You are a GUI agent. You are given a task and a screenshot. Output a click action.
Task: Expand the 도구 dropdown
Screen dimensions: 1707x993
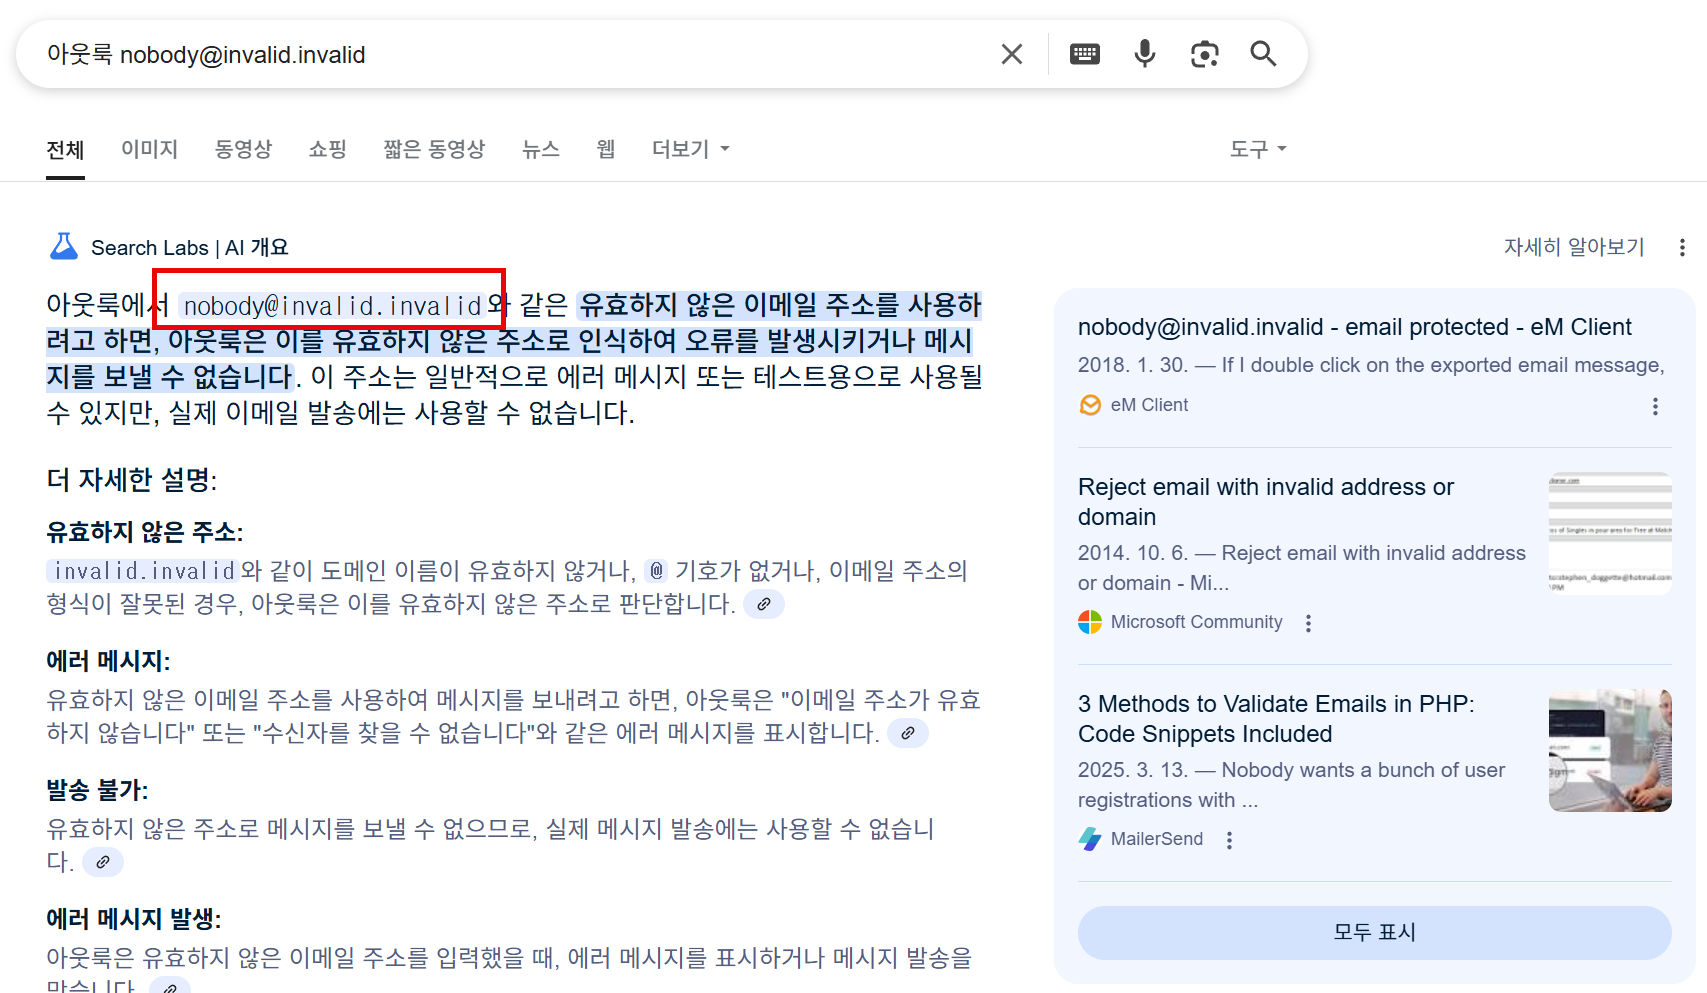click(x=1258, y=149)
